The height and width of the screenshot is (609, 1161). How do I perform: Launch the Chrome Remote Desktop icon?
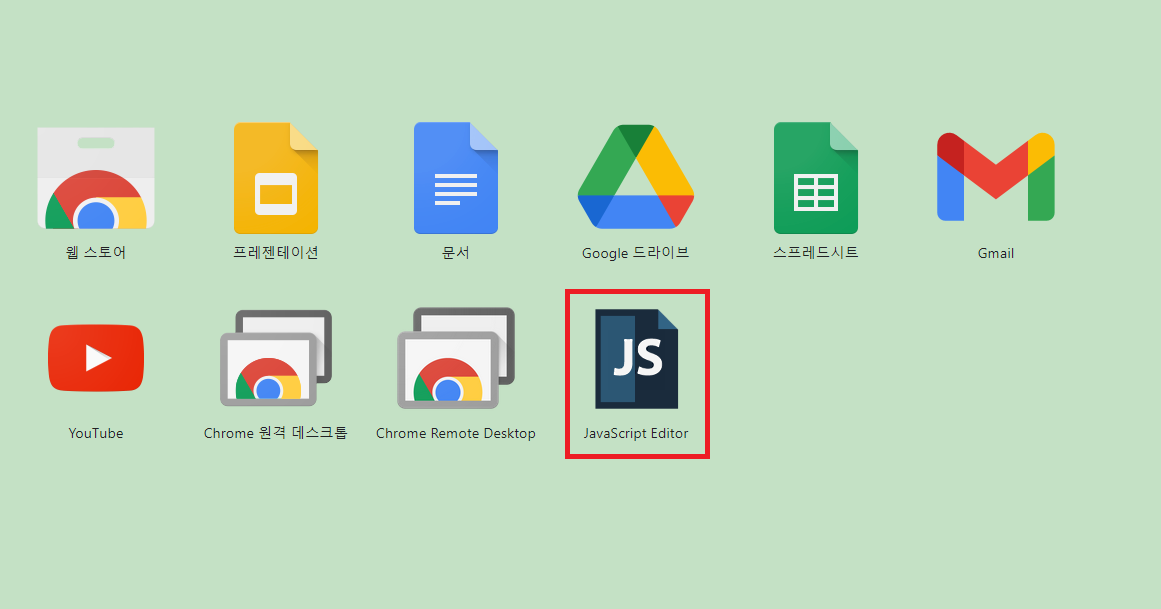click(x=455, y=358)
